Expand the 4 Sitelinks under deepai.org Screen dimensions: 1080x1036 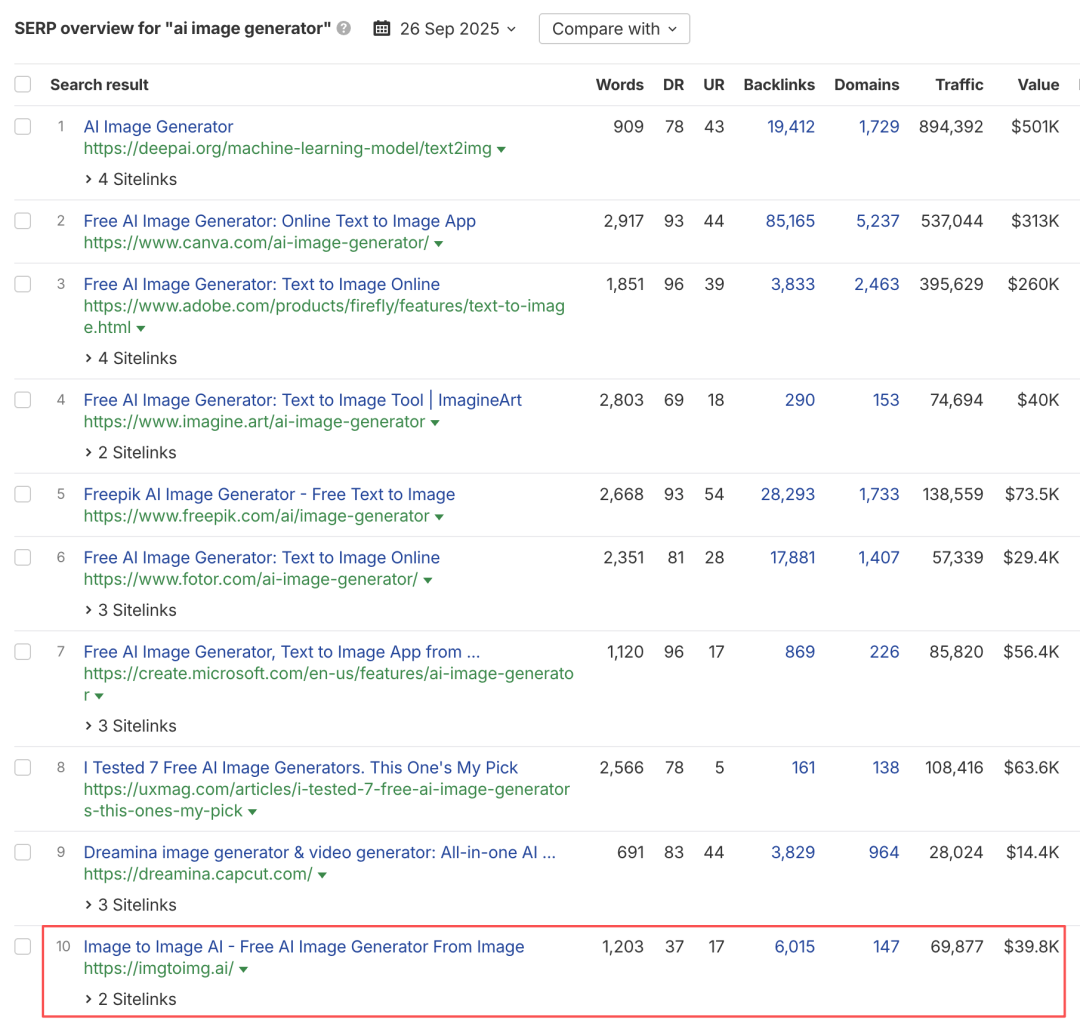tap(131, 180)
